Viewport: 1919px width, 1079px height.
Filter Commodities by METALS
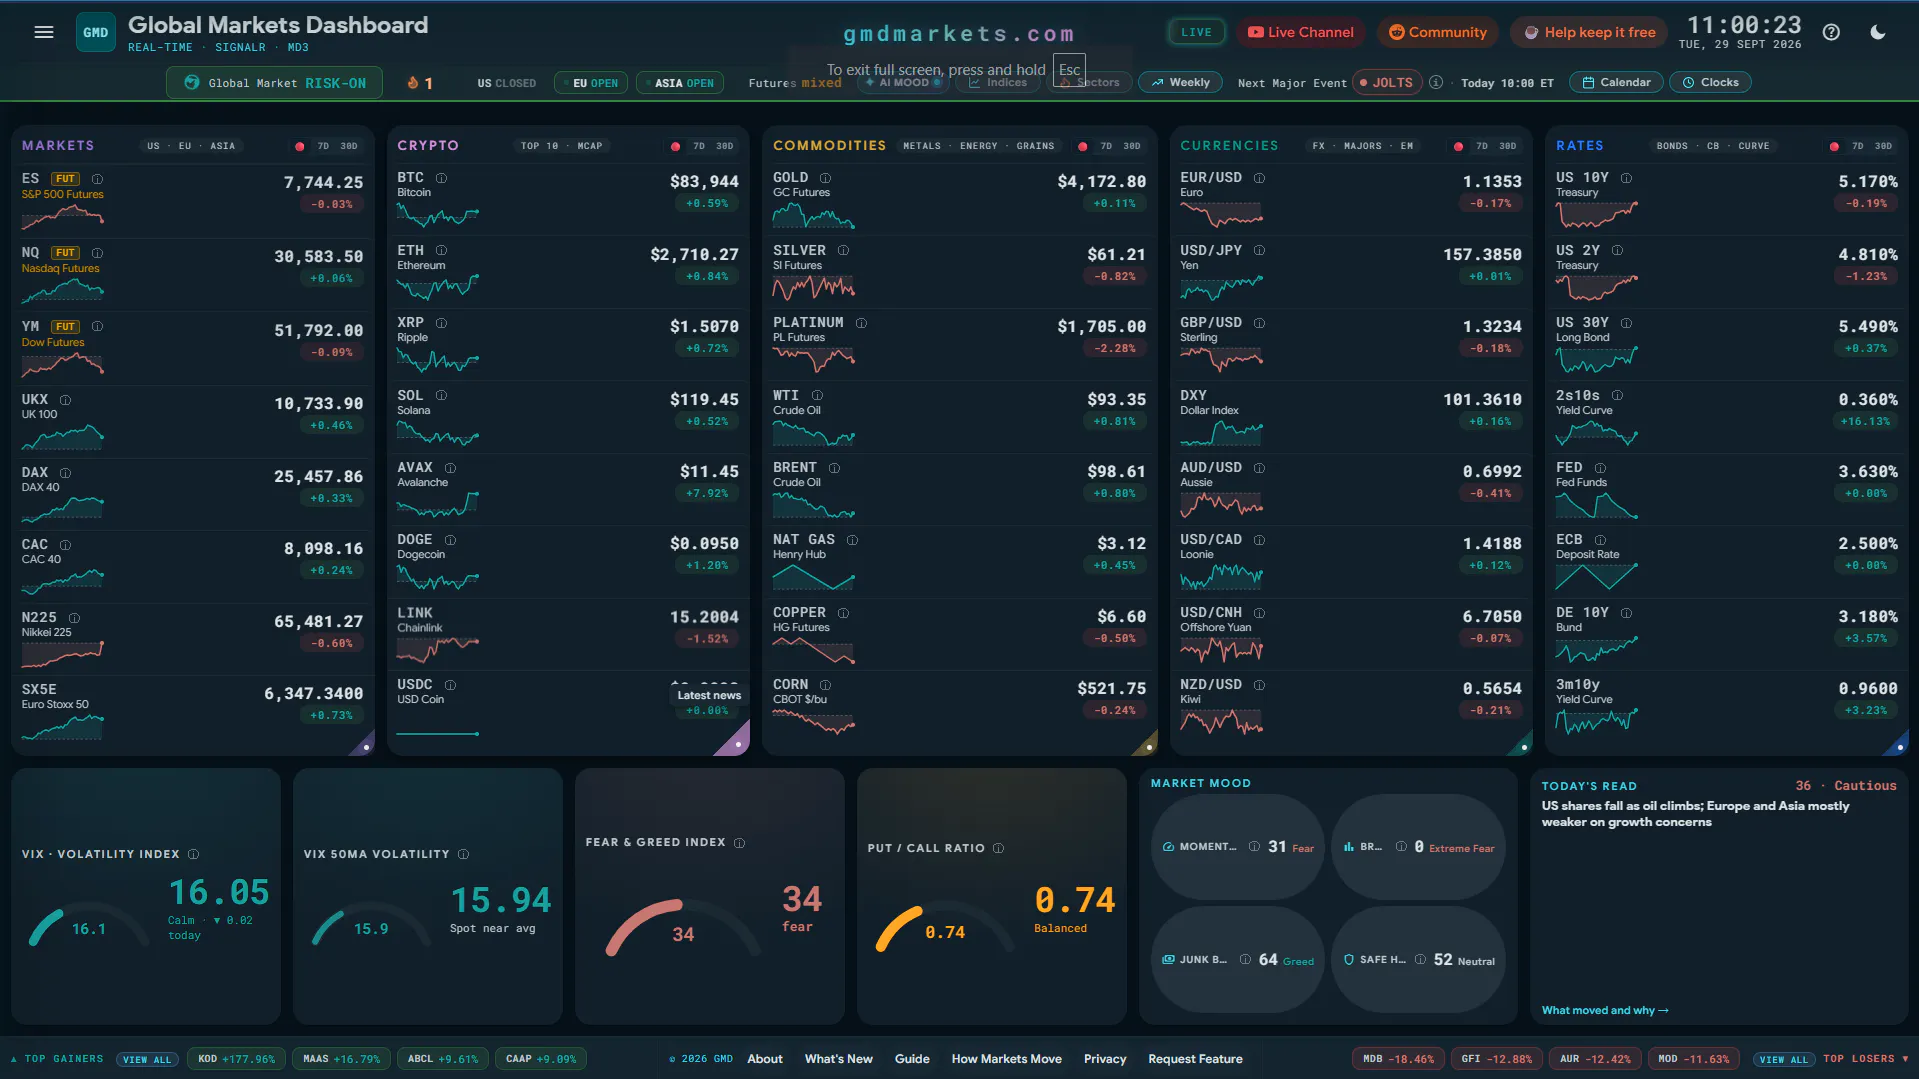(x=921, y=146)
